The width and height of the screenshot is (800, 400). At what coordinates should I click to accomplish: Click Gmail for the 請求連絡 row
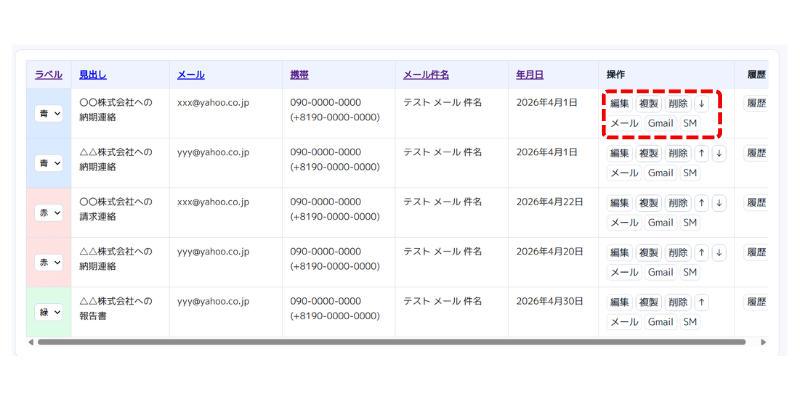pos(661,222)
